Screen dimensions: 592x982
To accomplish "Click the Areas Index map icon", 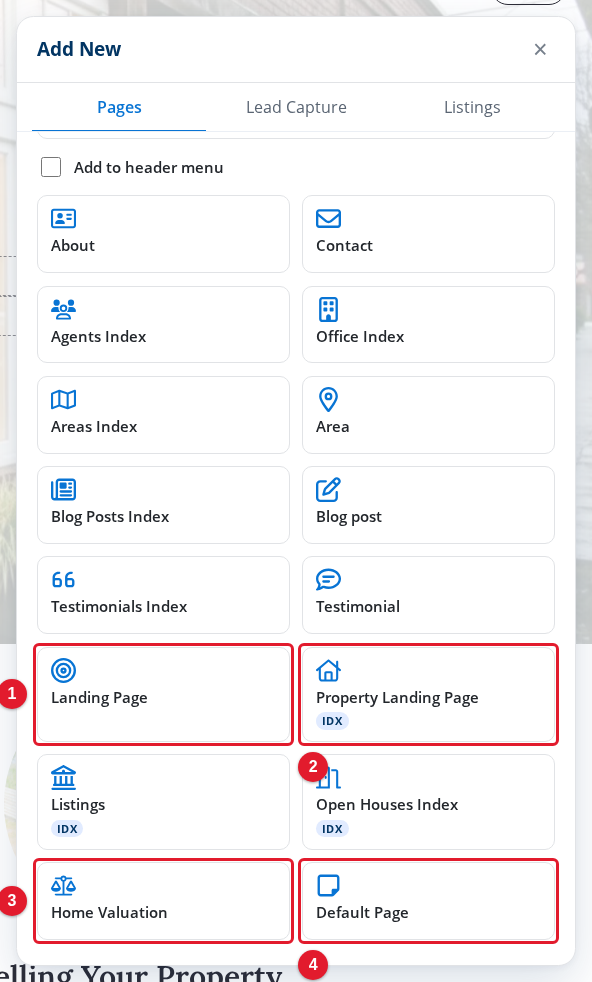I will [63, 400].
